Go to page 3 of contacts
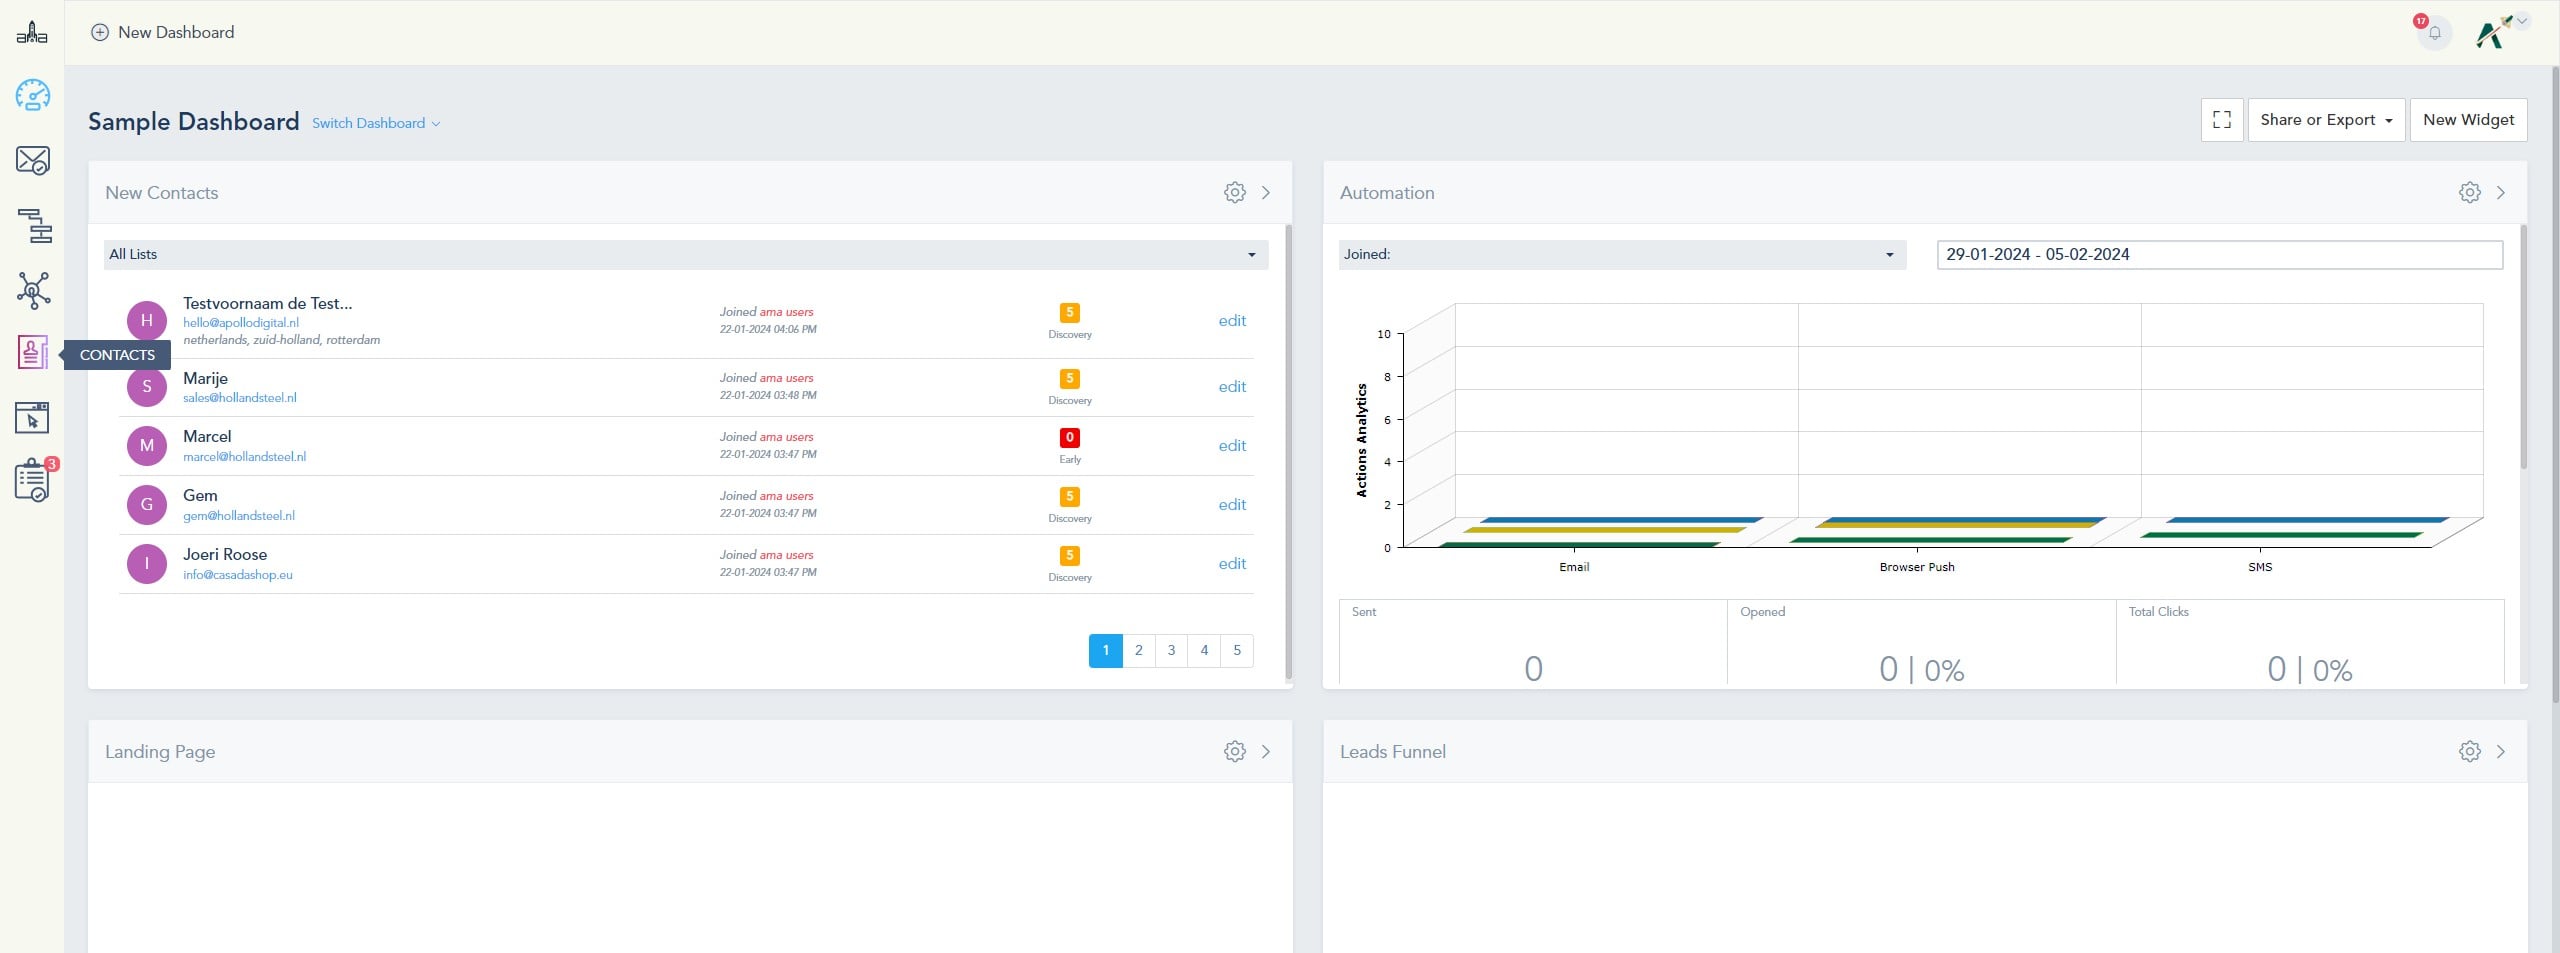 [1171, 651]
